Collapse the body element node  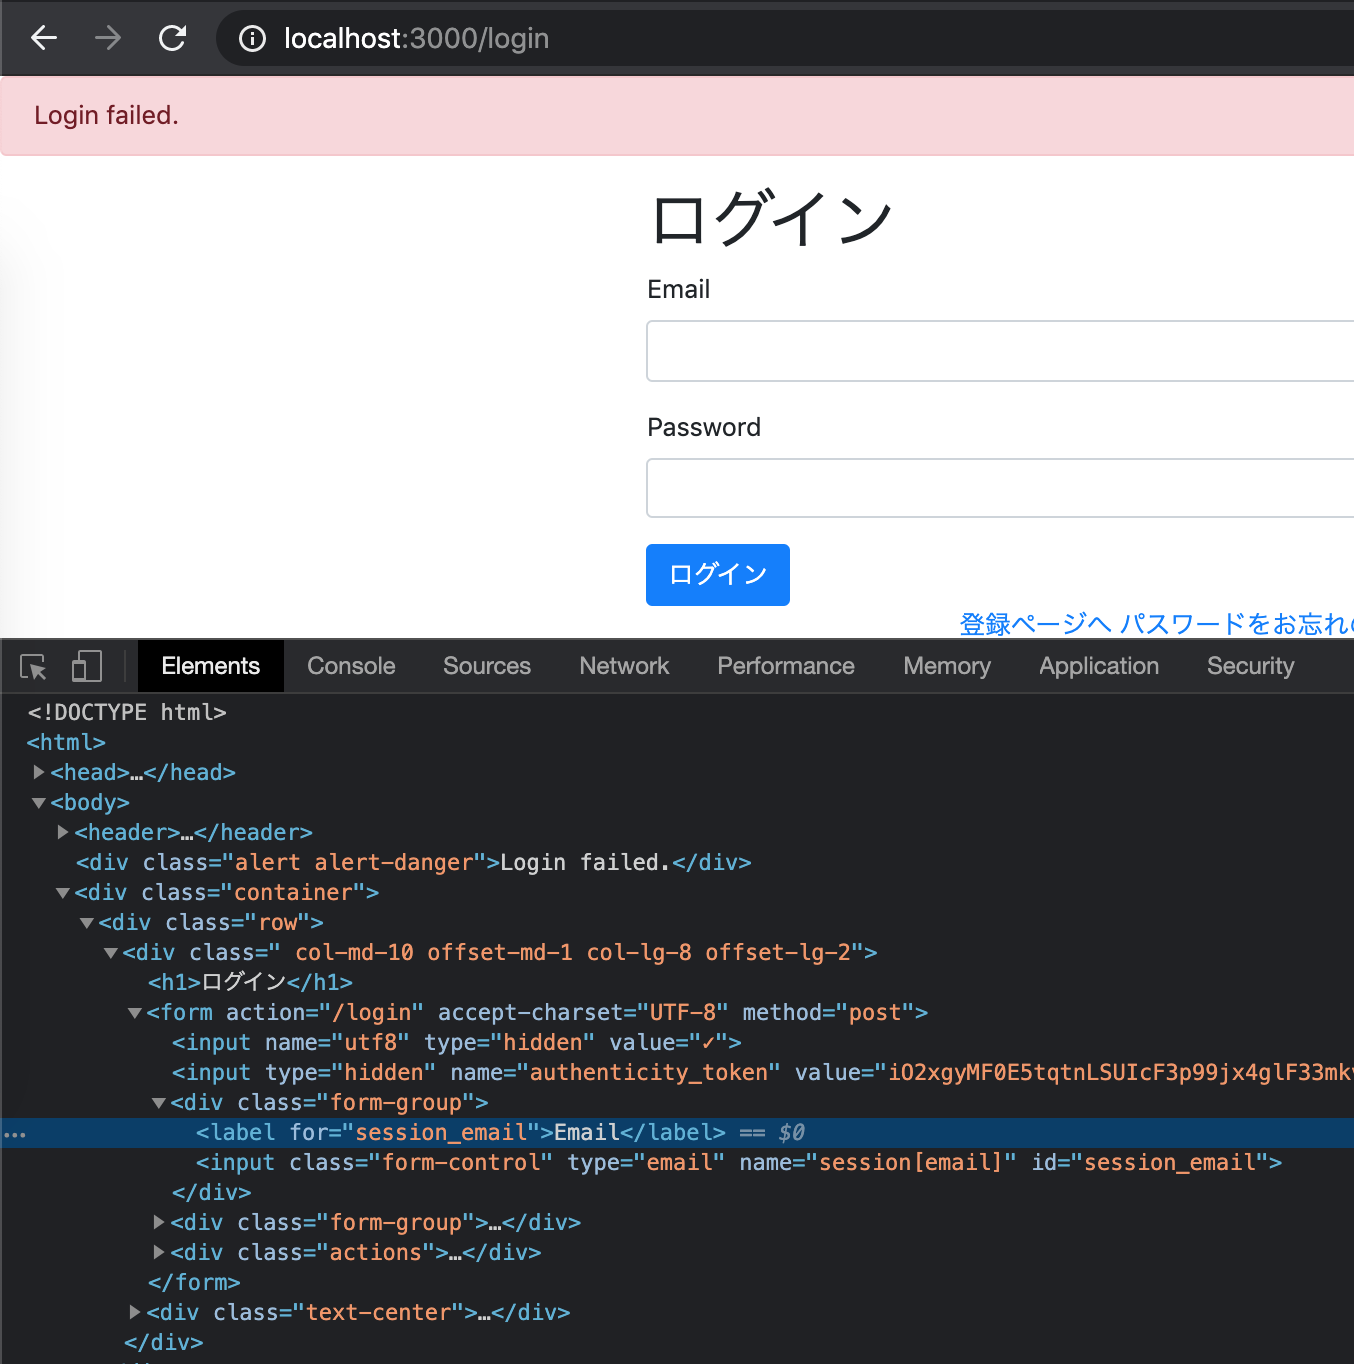tap(39, 802)
